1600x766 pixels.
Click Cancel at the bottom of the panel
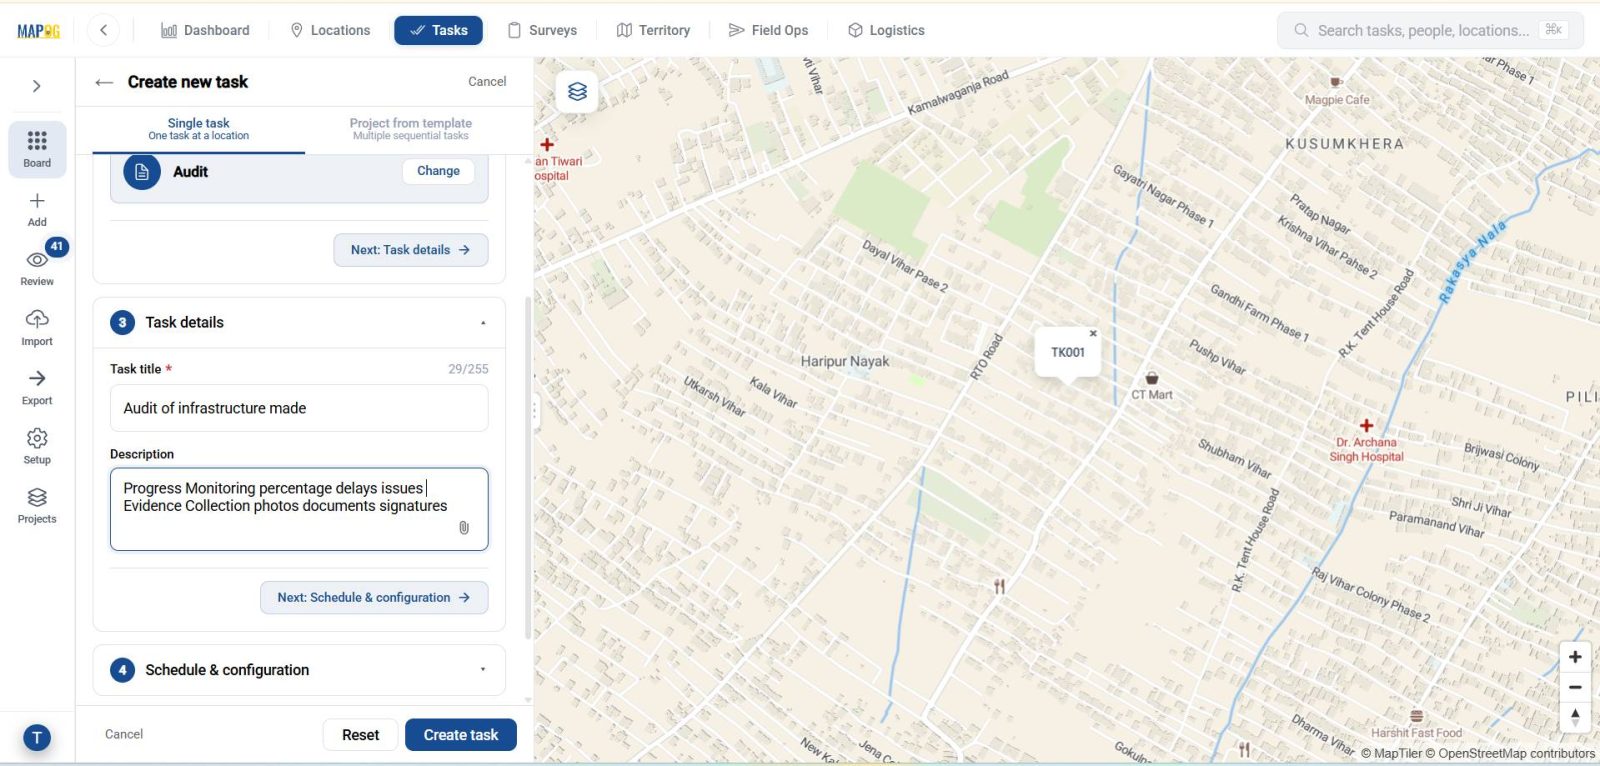click(124, 735)
